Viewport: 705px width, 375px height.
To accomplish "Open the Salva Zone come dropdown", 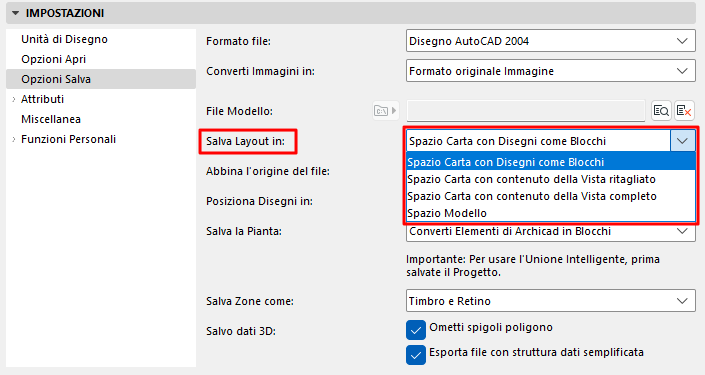I will [551, 301].
